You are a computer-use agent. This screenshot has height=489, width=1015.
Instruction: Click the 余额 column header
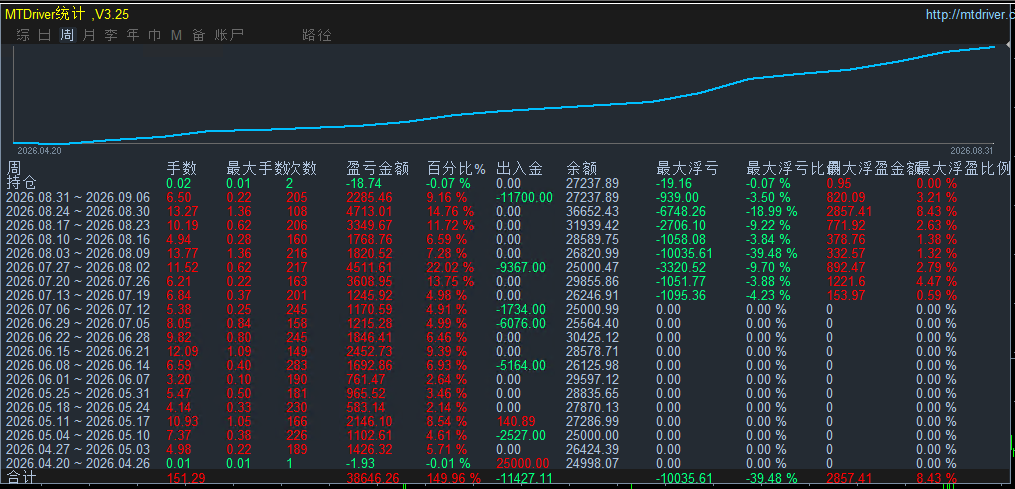coord(581,169)
